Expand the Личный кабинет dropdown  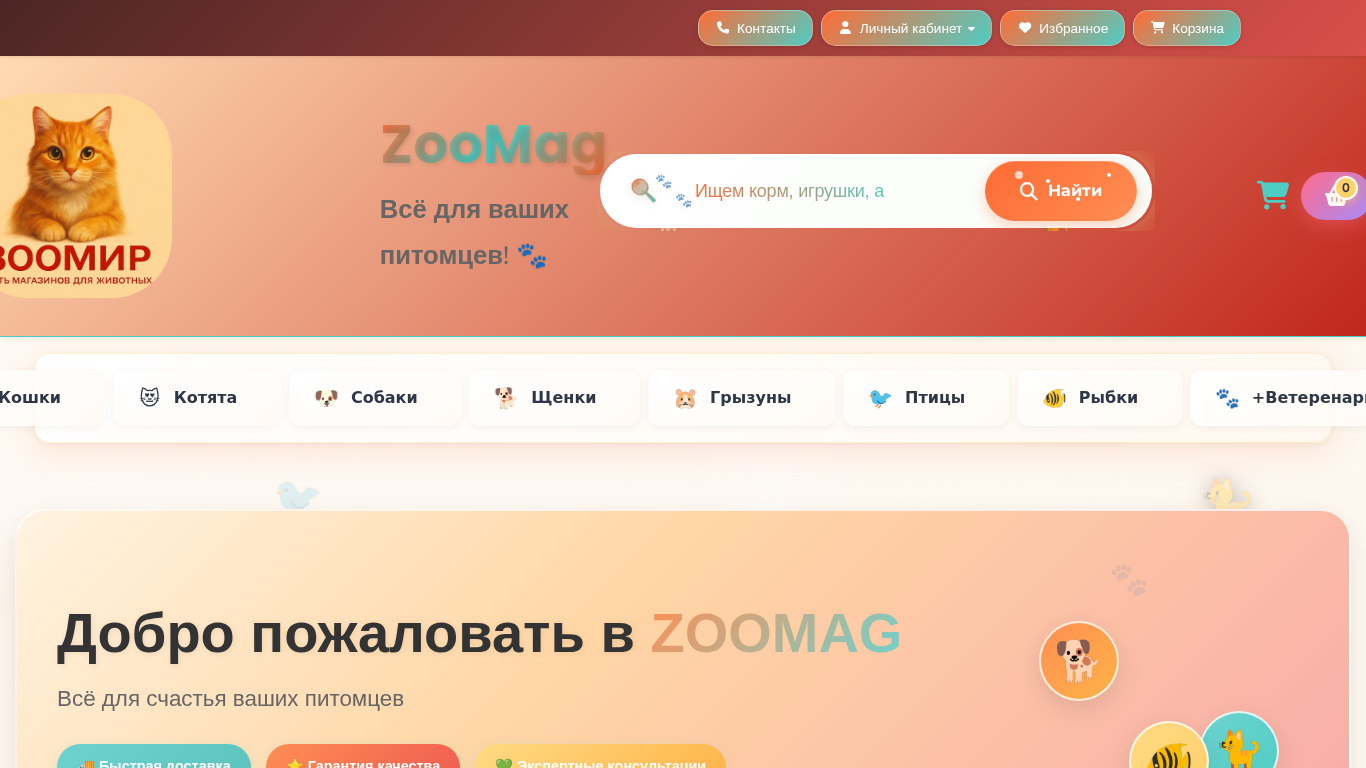[x=906, y=28]
